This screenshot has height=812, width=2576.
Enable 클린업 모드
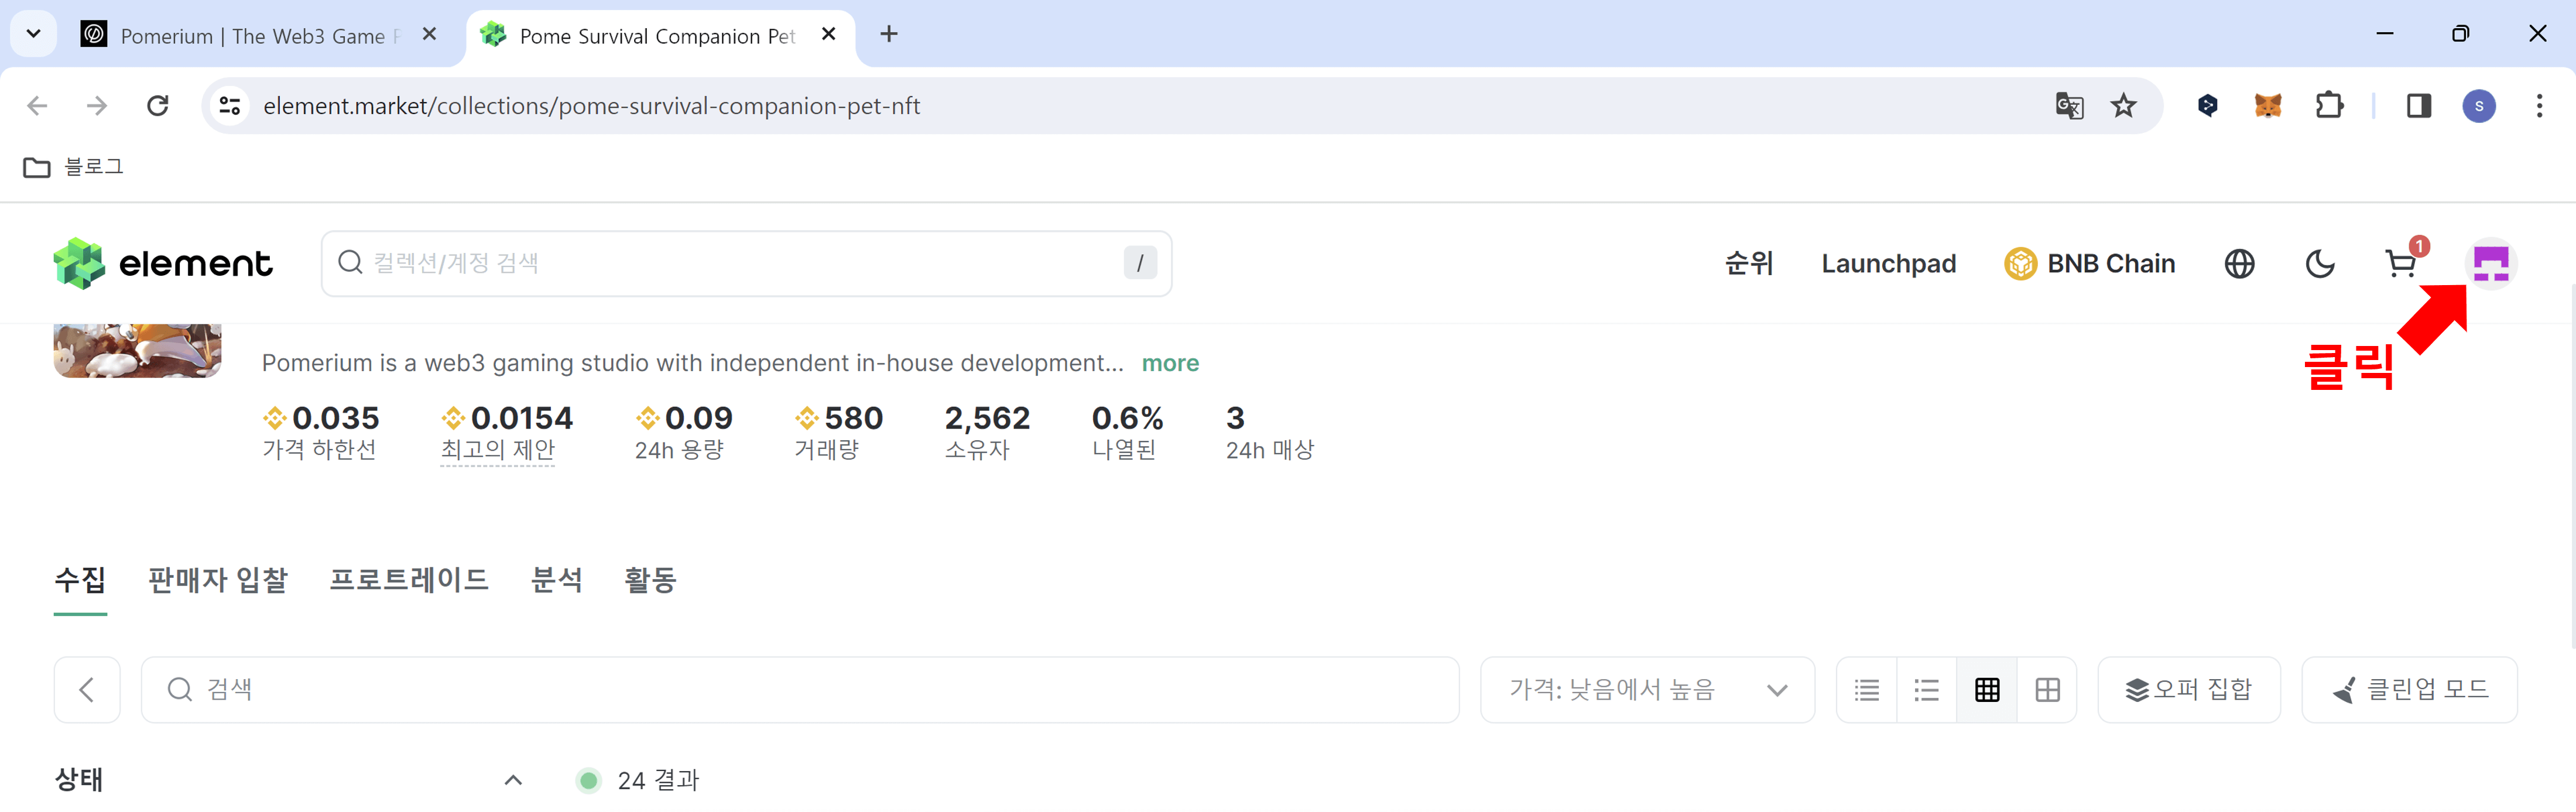(2410, 689)
